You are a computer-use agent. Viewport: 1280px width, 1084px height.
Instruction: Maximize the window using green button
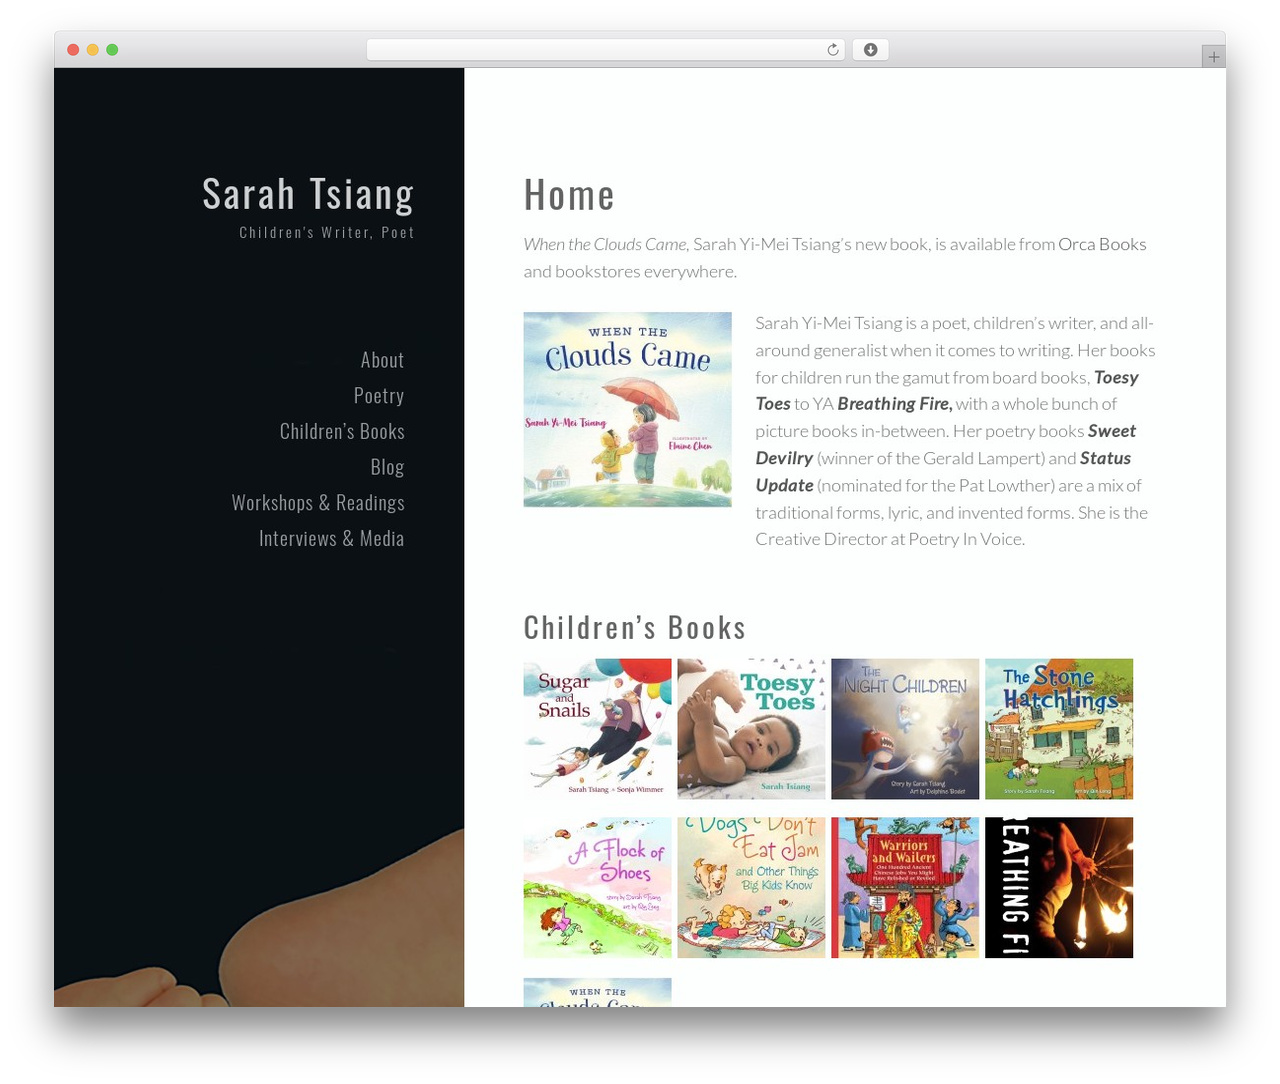[x=112, y=50]
